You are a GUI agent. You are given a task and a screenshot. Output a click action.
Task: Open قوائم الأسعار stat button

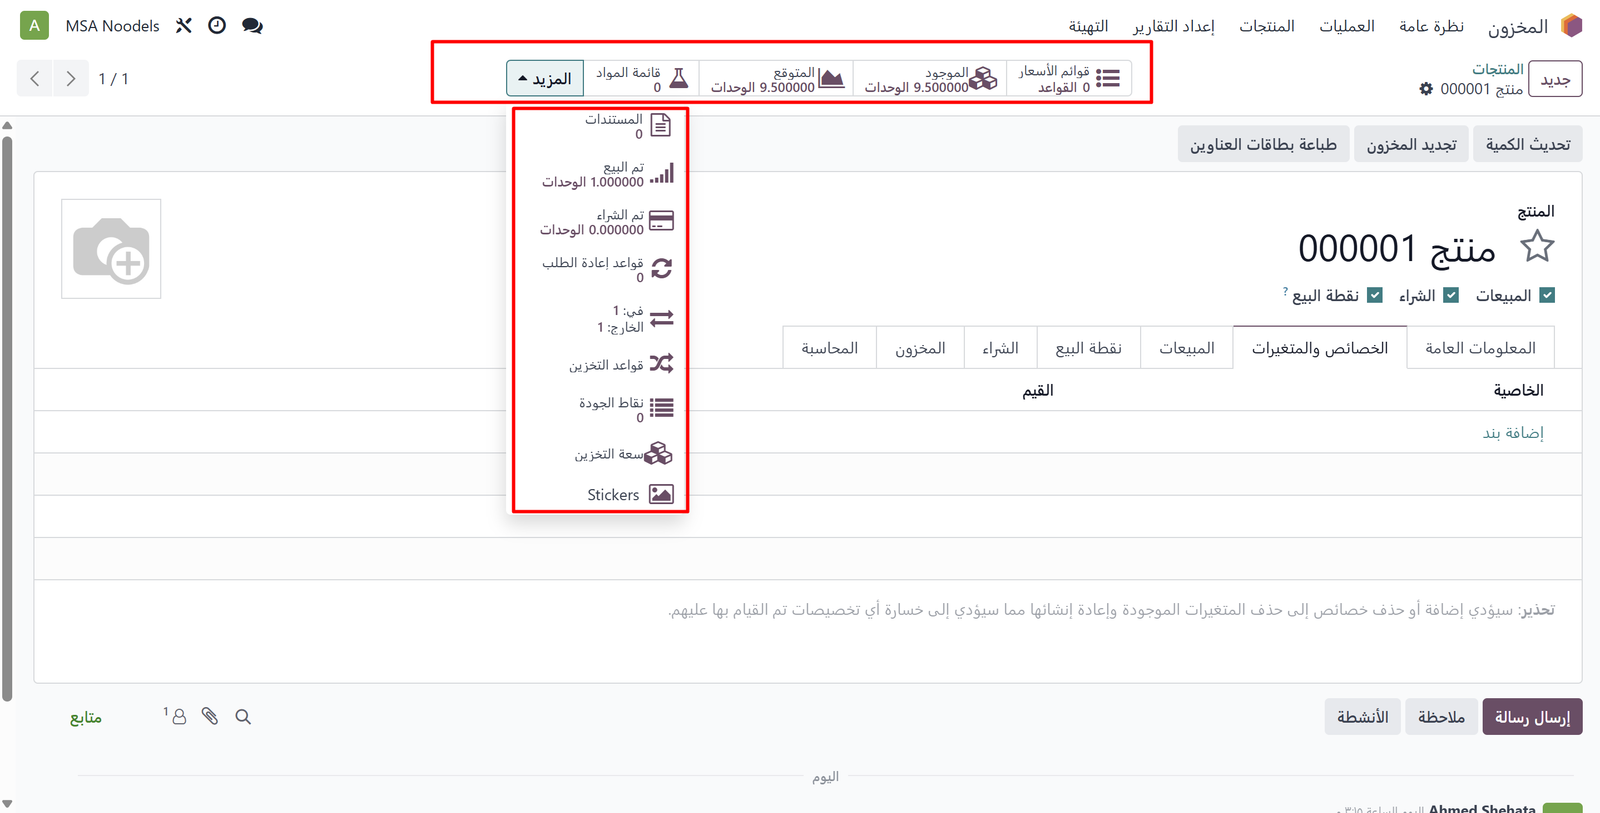pyautogui.click(x=1069, y=79)
